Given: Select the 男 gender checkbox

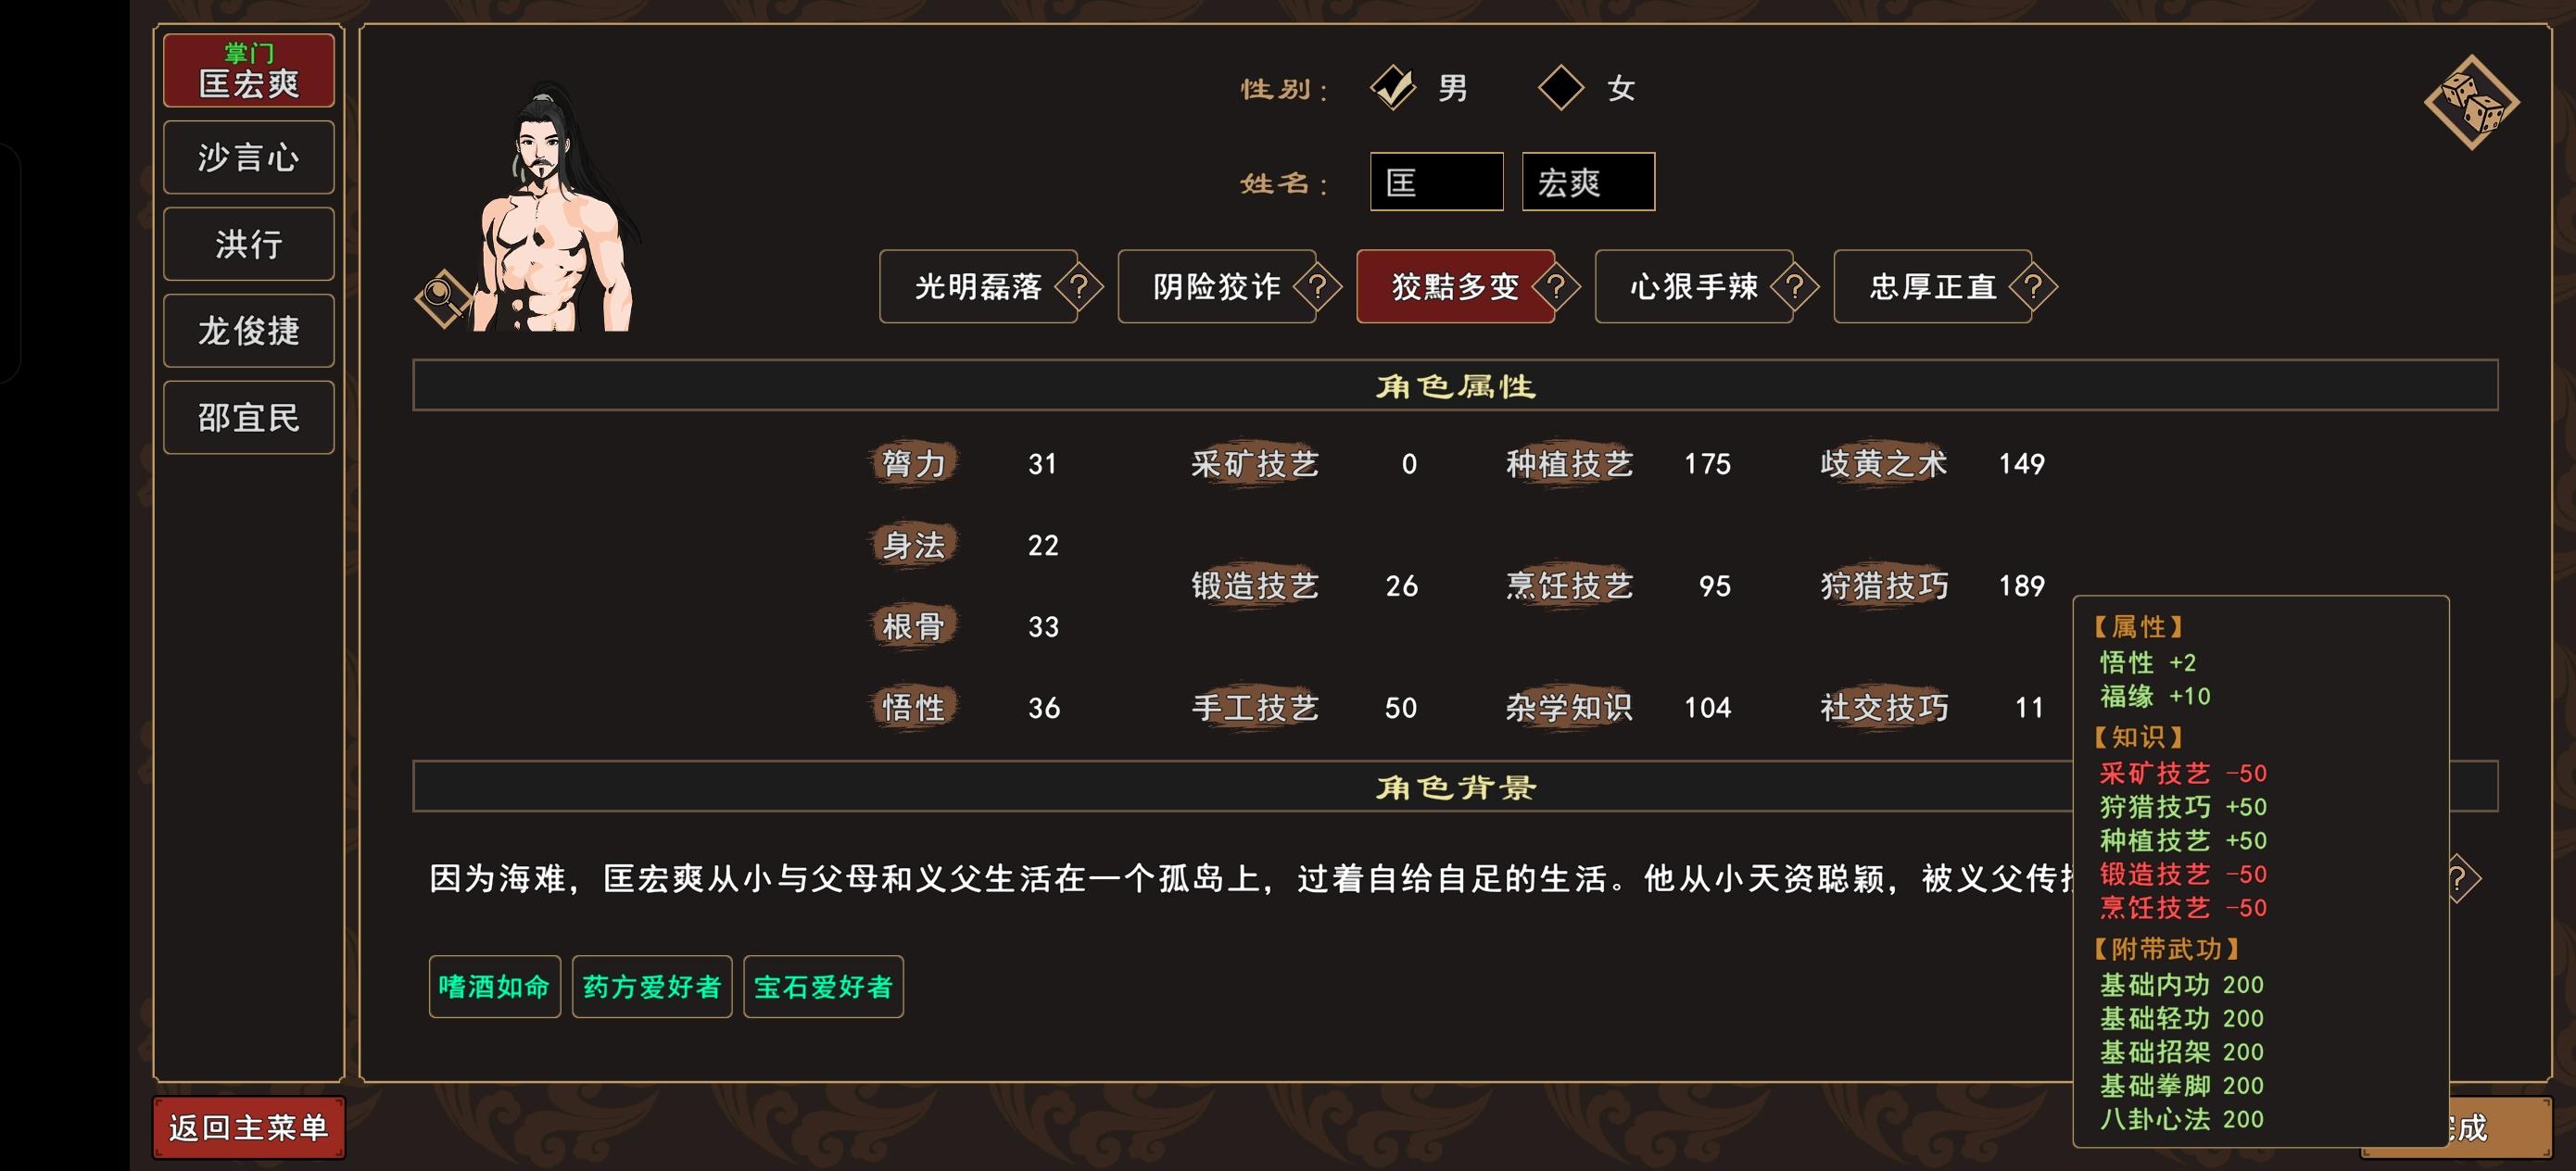Looking at the screenshot, I should click(x=1393, y=88).
